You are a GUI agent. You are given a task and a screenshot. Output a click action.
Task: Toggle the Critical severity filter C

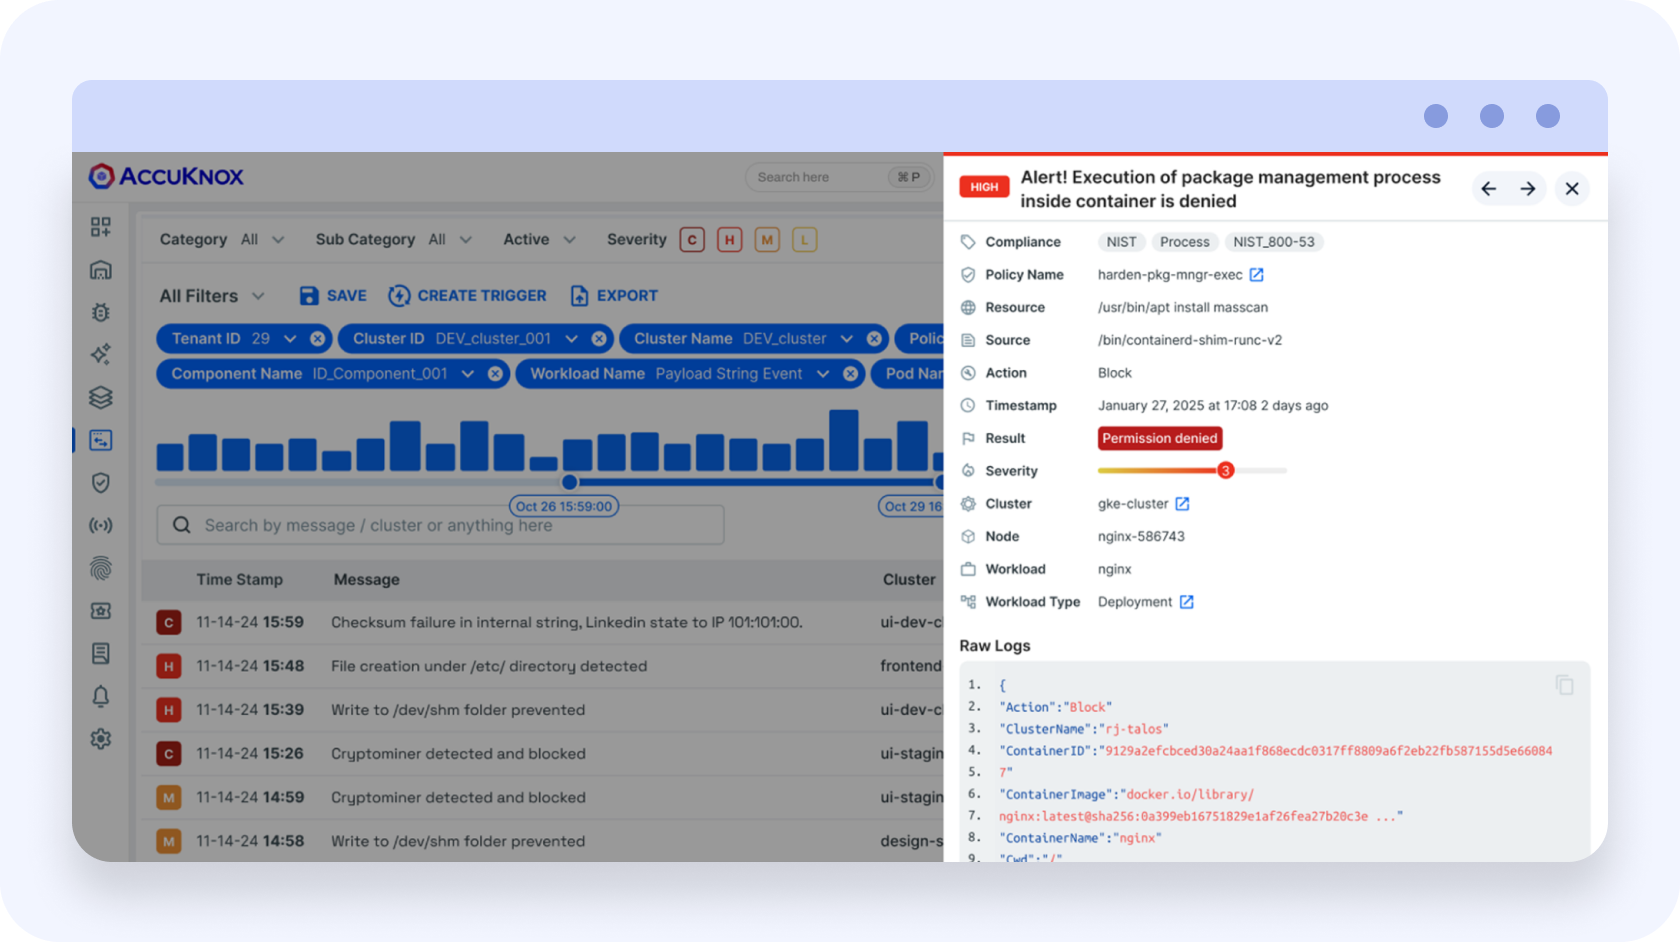(692, 240)
